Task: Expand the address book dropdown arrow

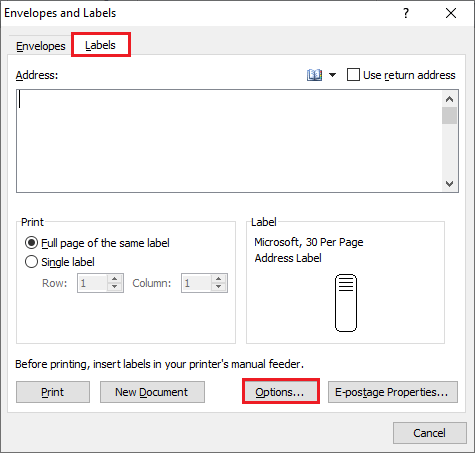Action: (332, 75)
